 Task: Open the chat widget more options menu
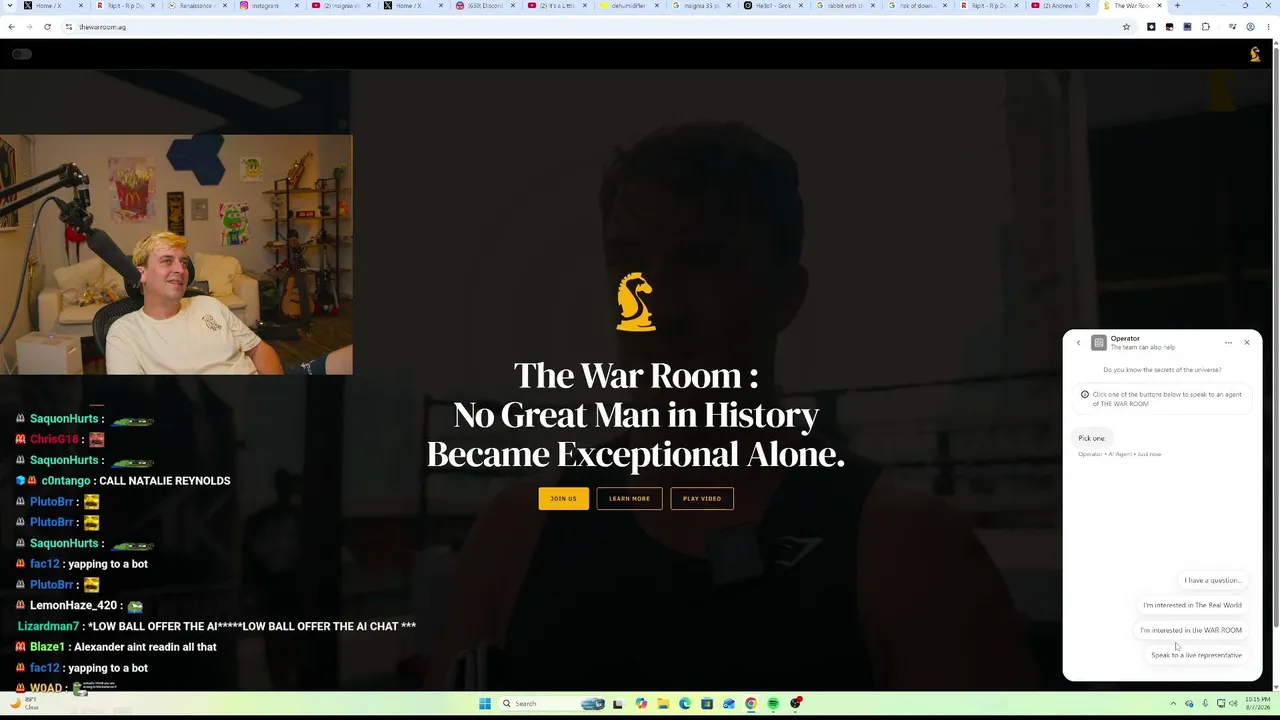tap(1228, 343)
